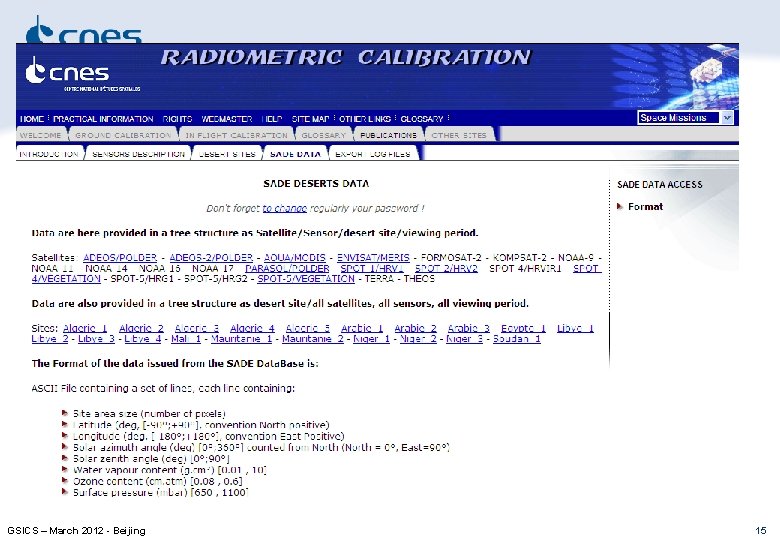Go to HOME in the top navigation
The height and width of the screenshot is (540, 780).
pyautogui.click(x=32, y=119)
